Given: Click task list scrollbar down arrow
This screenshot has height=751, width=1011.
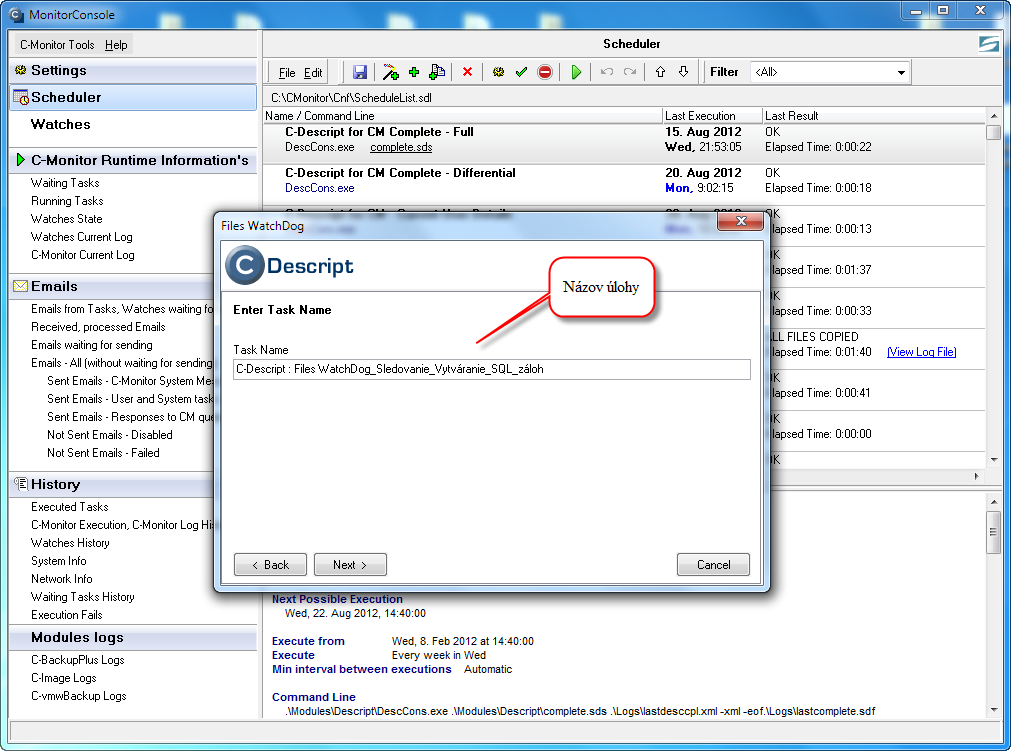Looking at the screenshot, I should [x=994, y=460].
